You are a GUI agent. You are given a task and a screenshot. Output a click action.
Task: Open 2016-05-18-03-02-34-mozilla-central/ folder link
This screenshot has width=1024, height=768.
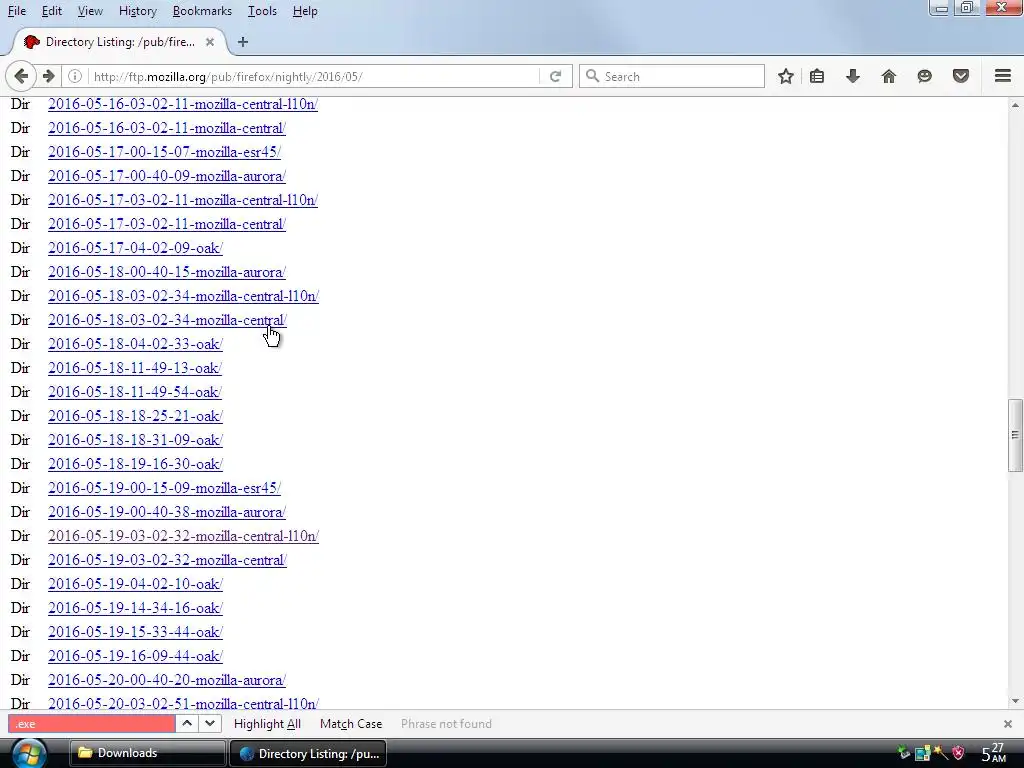point(167,320)
